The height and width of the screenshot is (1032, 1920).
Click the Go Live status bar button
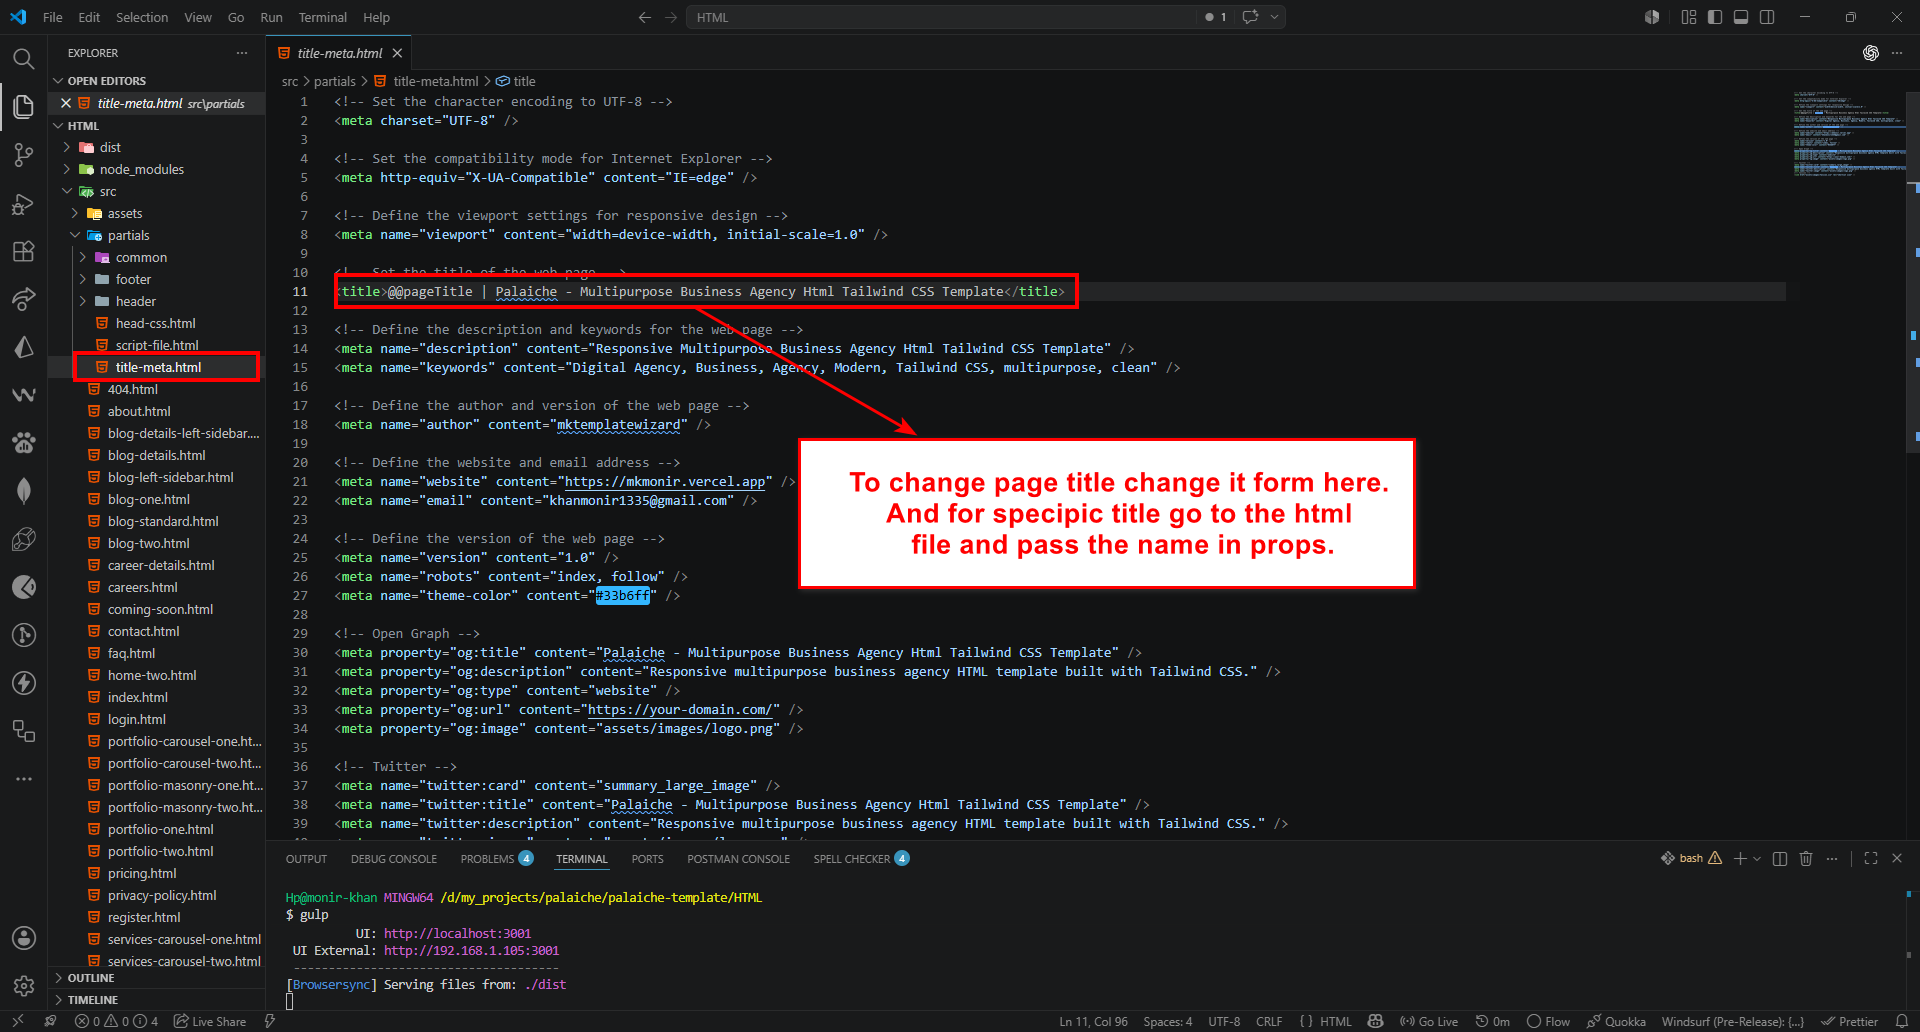pos(1429,1021)
